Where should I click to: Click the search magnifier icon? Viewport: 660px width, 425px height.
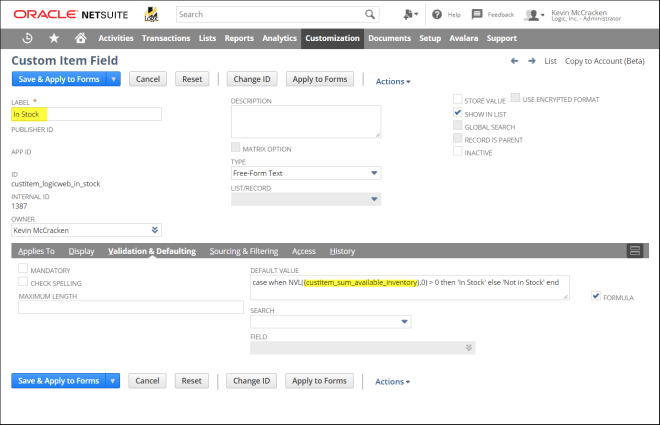coord(370,14)
